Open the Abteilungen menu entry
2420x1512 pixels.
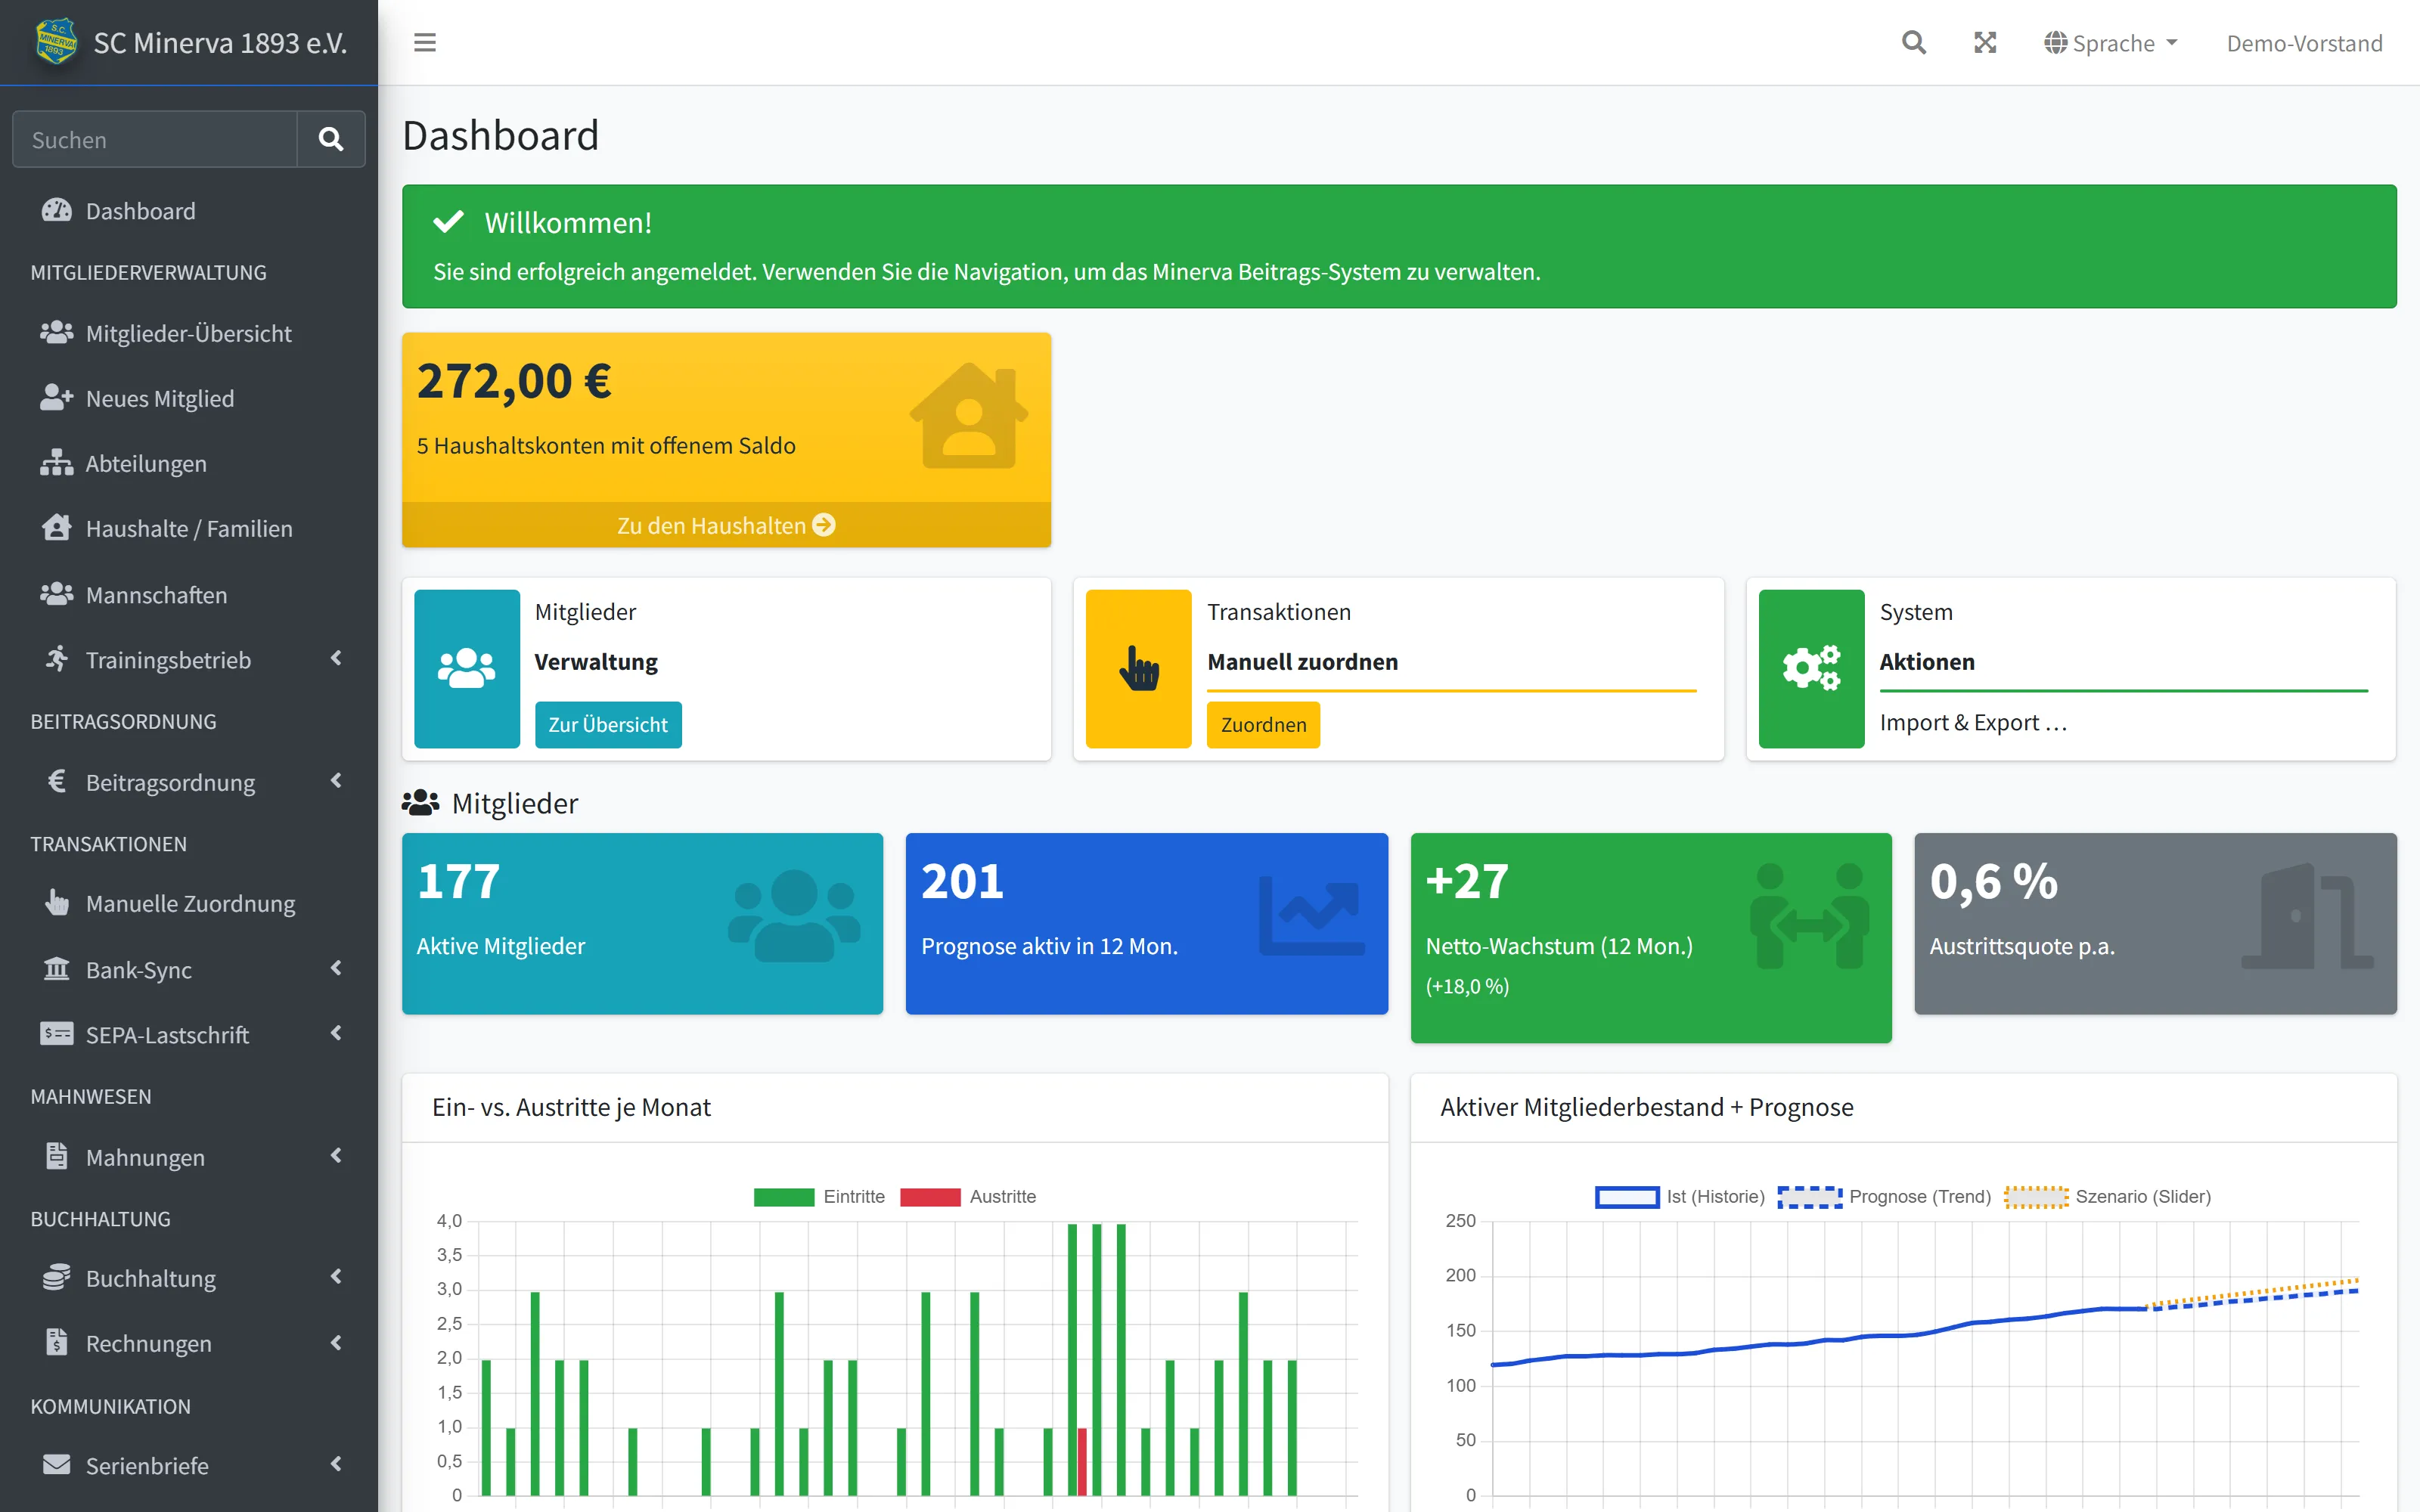(189, 462)
